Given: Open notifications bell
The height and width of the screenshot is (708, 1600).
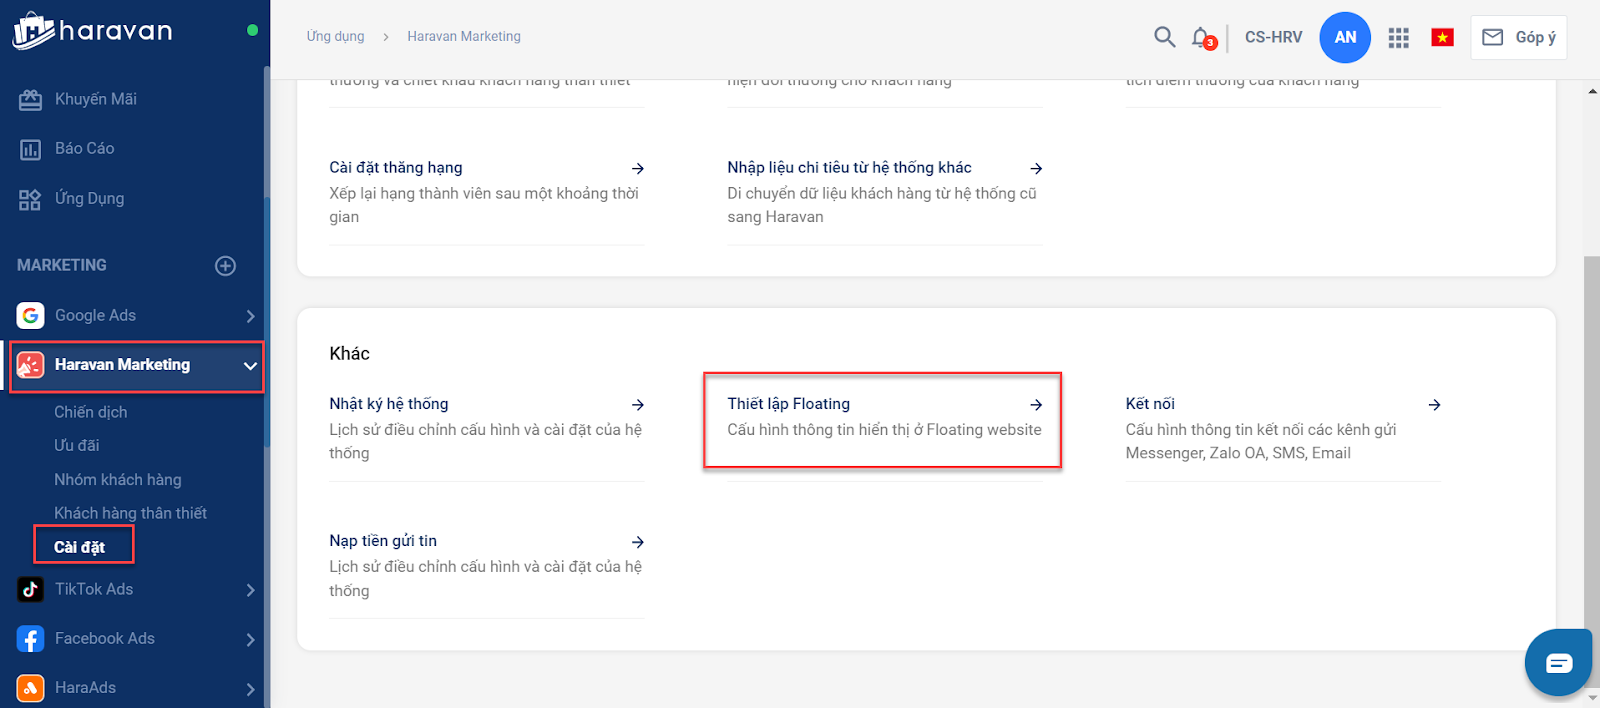Looking at the screenshot, I should point(1202,38).
